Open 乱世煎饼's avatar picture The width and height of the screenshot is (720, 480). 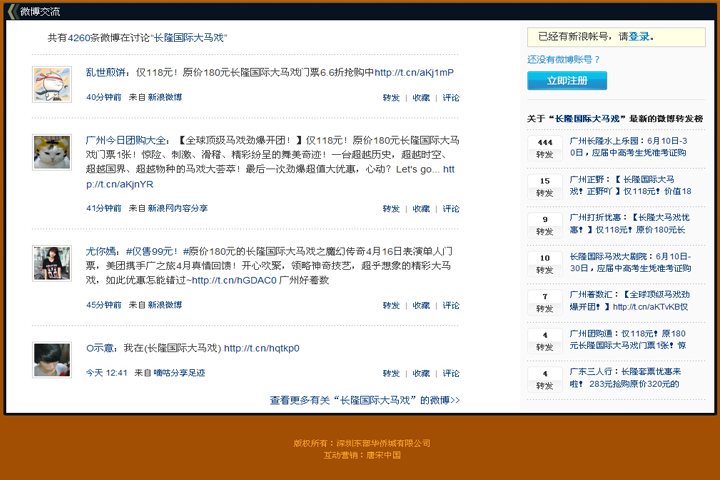[x=50, y=82]
